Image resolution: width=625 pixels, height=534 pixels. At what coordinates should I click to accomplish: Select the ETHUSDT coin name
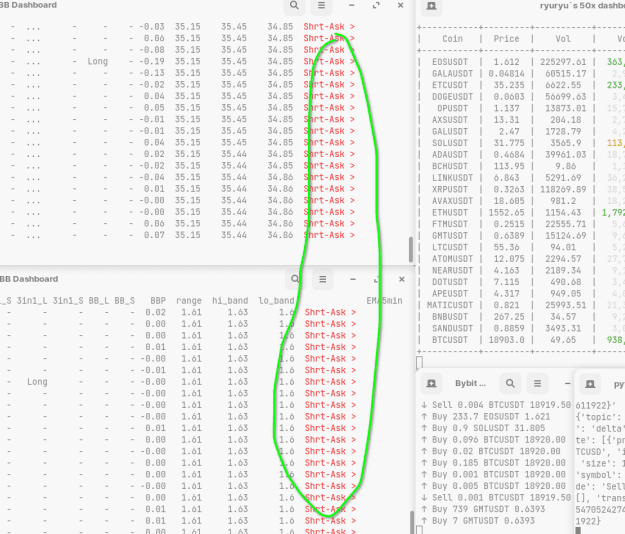[x=452, y=212]
